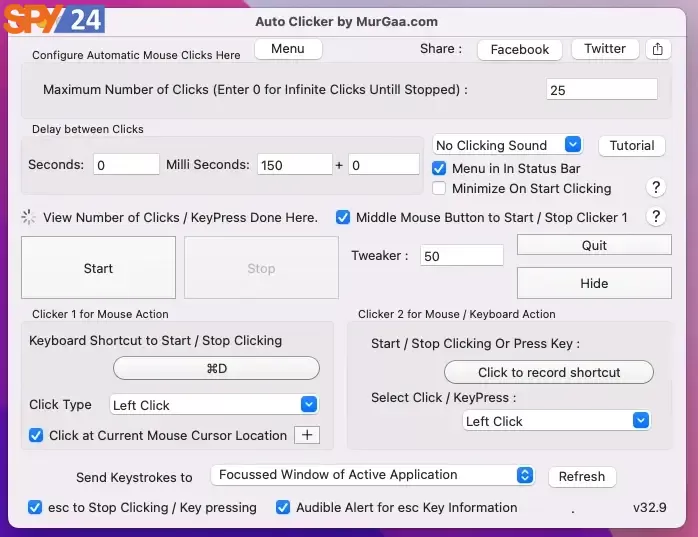Image resolution: width=698 pixels, height=537 pixels.
Task: Focus the Seconds delay field
Action: (x=126, y=164)
